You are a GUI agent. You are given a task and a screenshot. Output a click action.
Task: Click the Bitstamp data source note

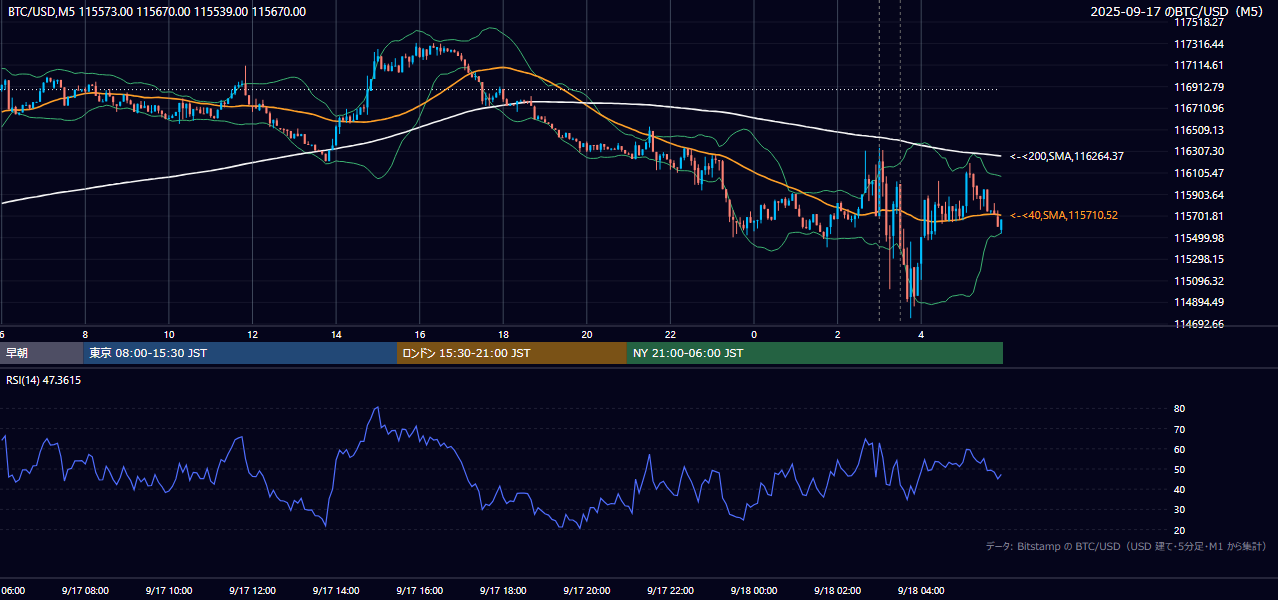point(1126,546)
